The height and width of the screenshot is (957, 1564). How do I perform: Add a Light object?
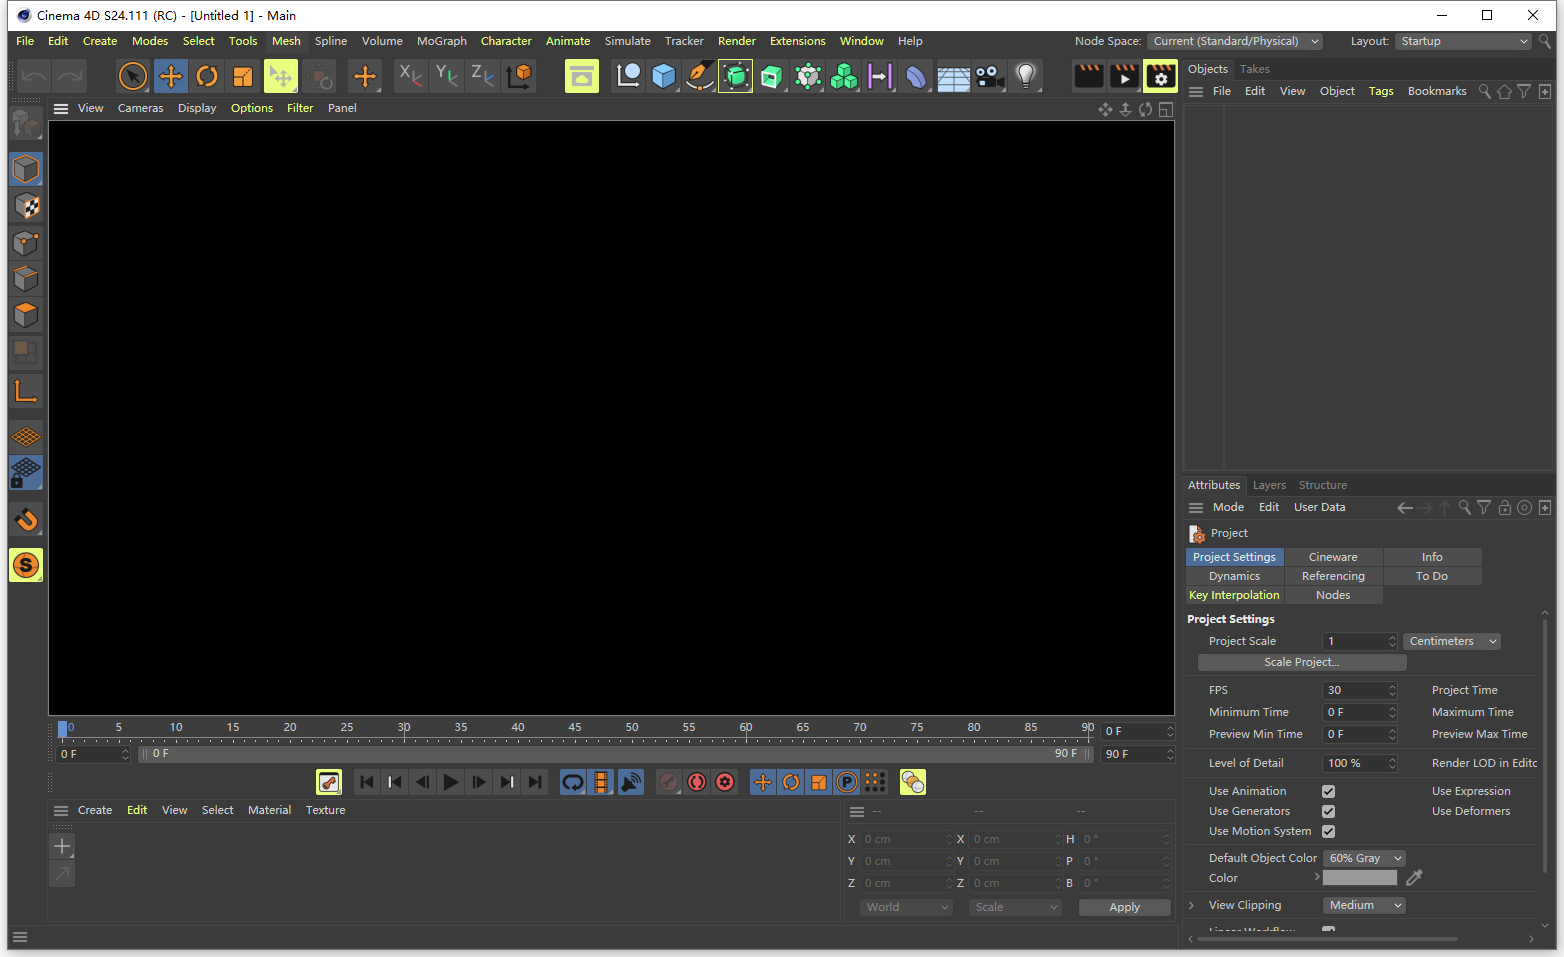coord(1026,76)
